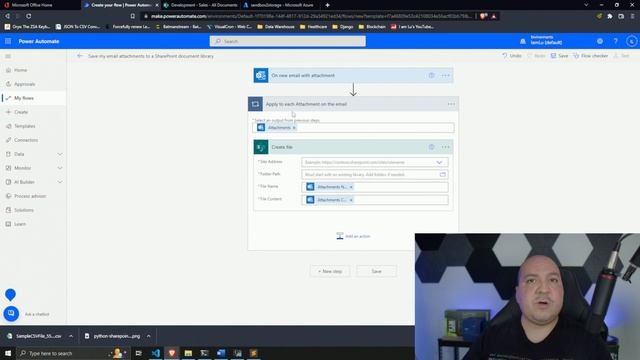This screenshot has width=640, height=360.
Task: Open the app launcher waffle icon
Action: pyautogui.click(x=8, y=41)
